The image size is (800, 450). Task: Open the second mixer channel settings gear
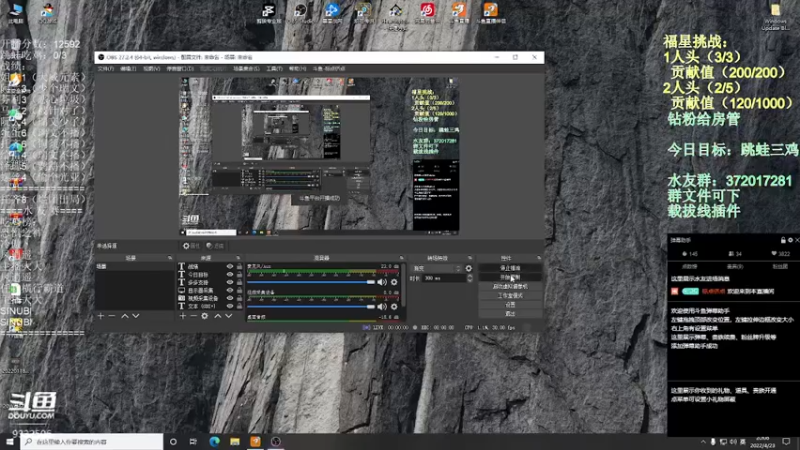tap(394, 307)
